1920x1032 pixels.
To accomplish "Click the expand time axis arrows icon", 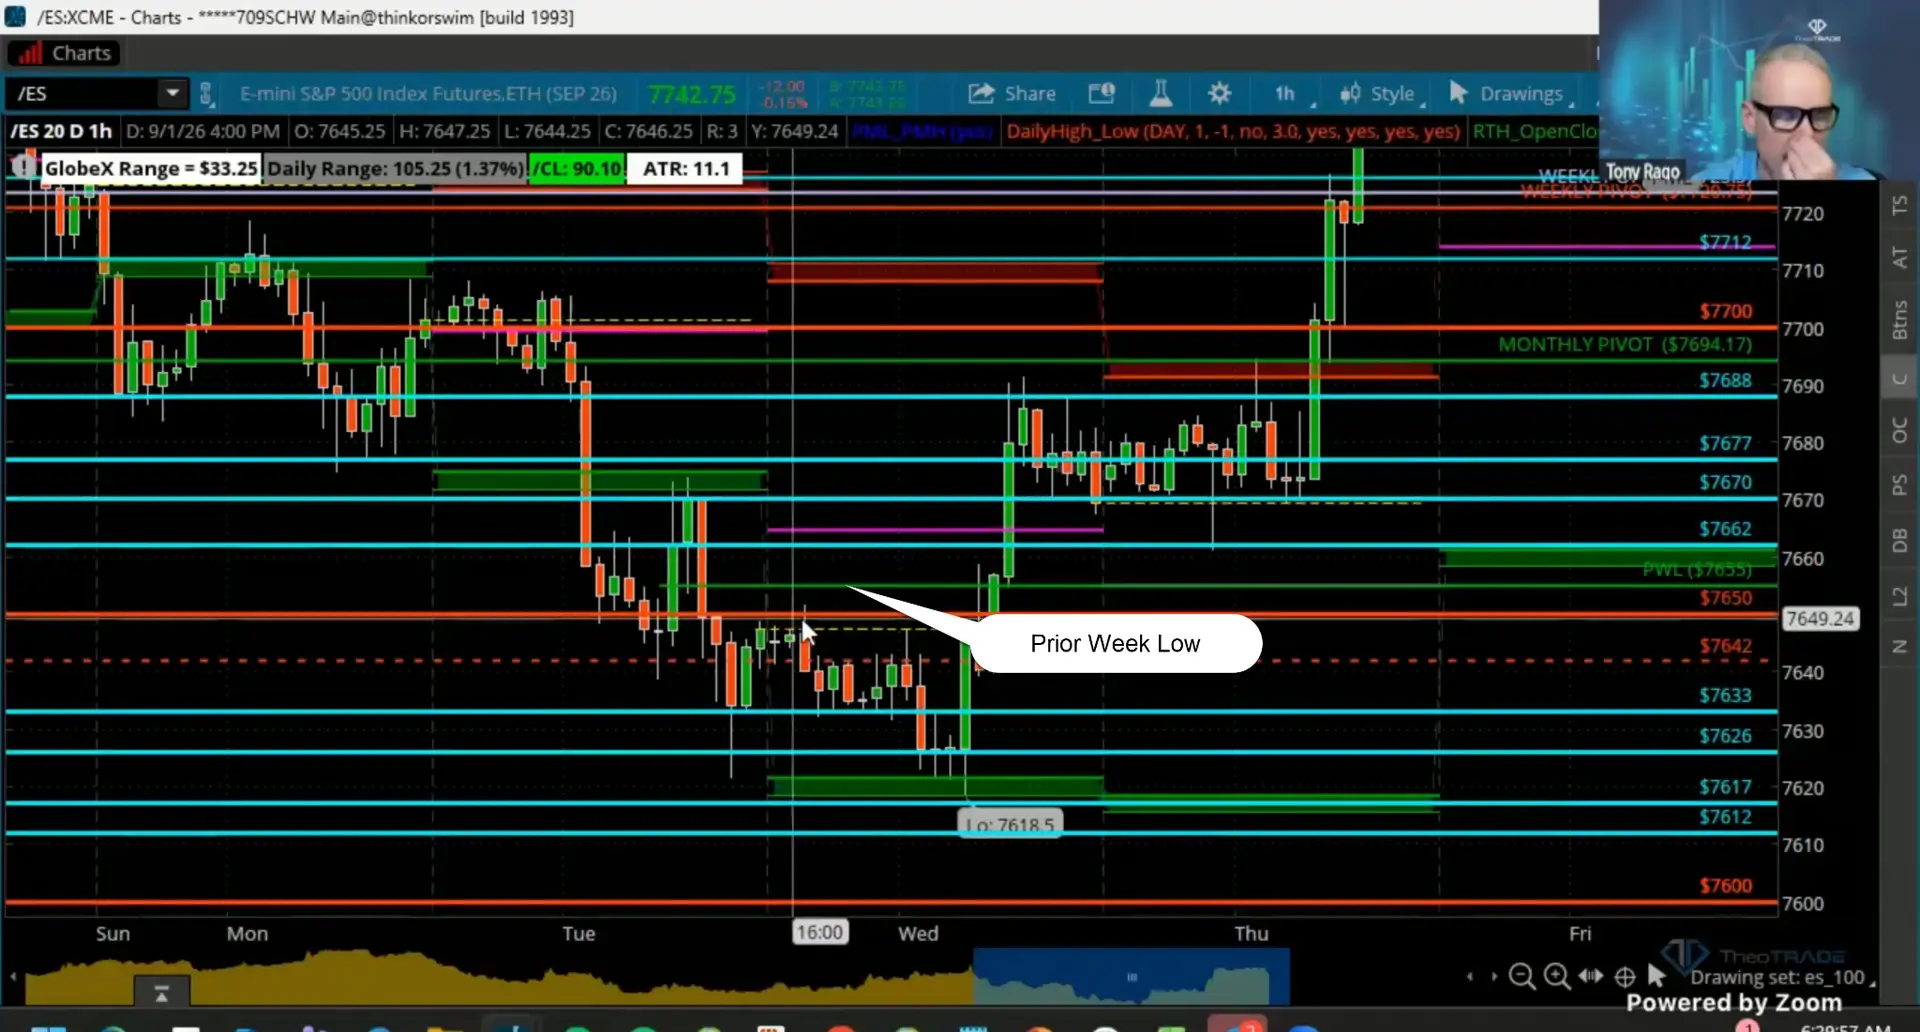I will click(x=1591, y=976).
